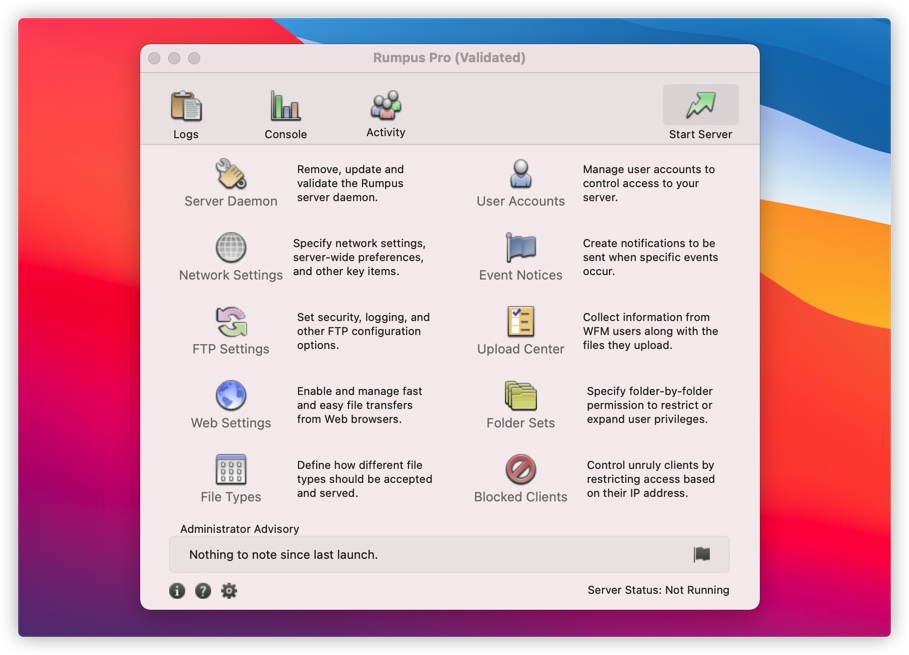
Task: Click 'Control unruly clients by restricting access' text
Action: click(x=650, y=479)
